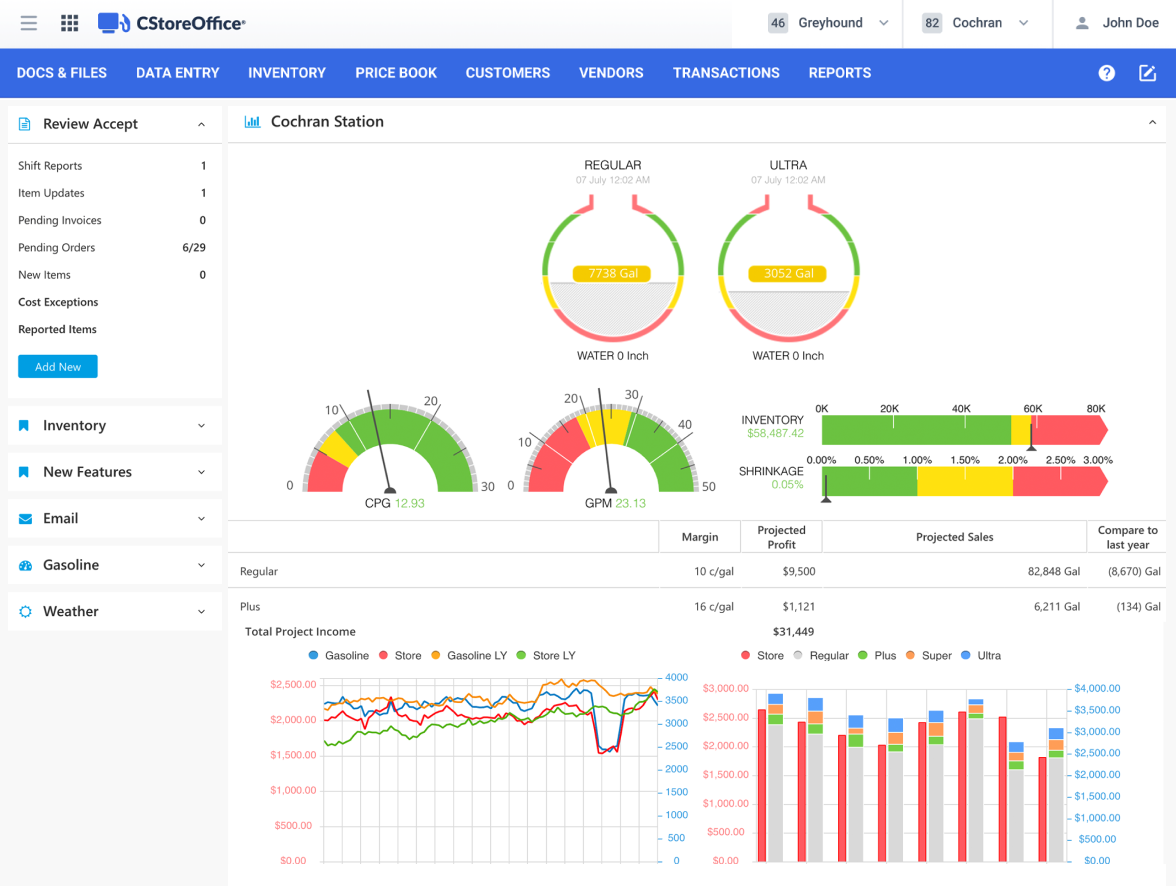
Task: Click the Gasoline gauge icon
Action: click(x=26, y=565)
